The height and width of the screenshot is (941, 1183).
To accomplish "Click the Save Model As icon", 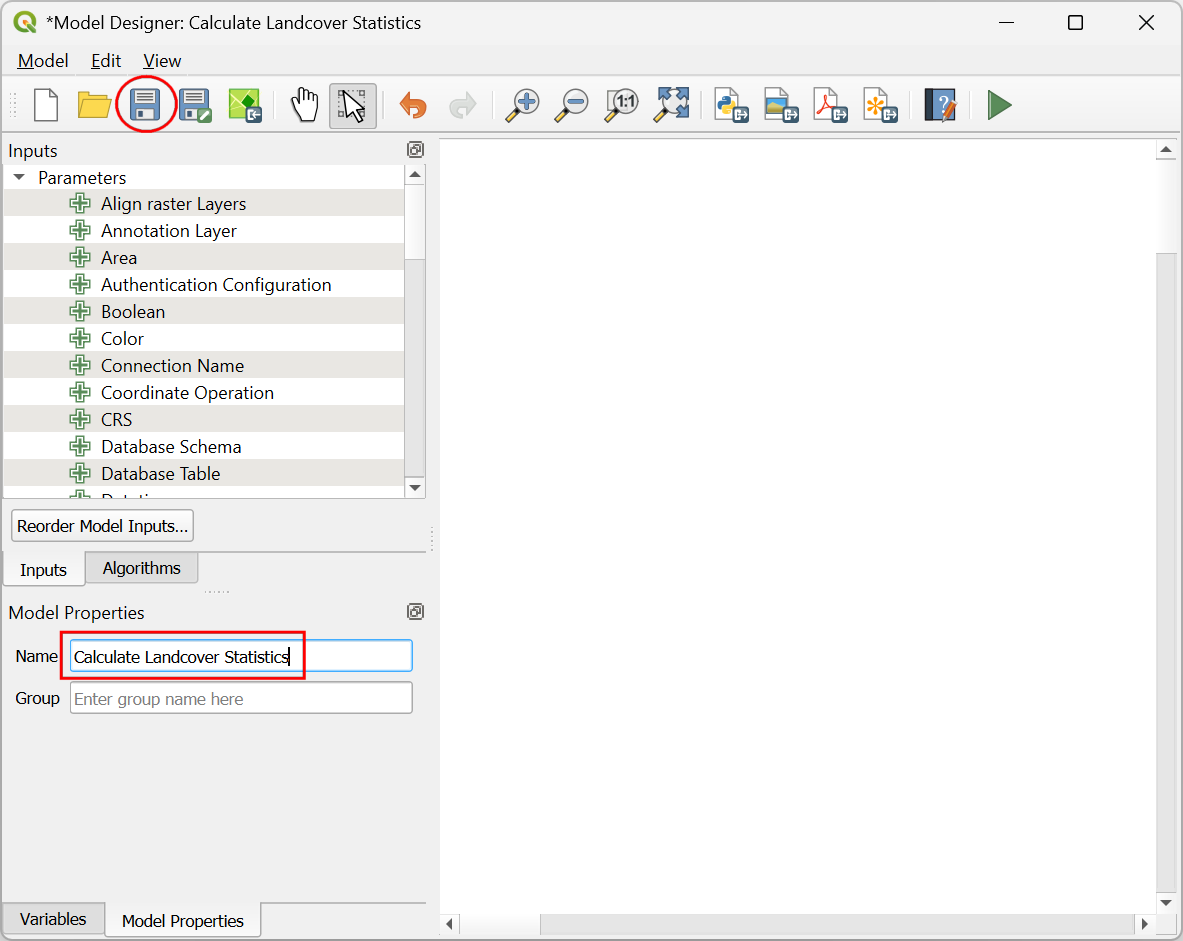I will [195, 105].
